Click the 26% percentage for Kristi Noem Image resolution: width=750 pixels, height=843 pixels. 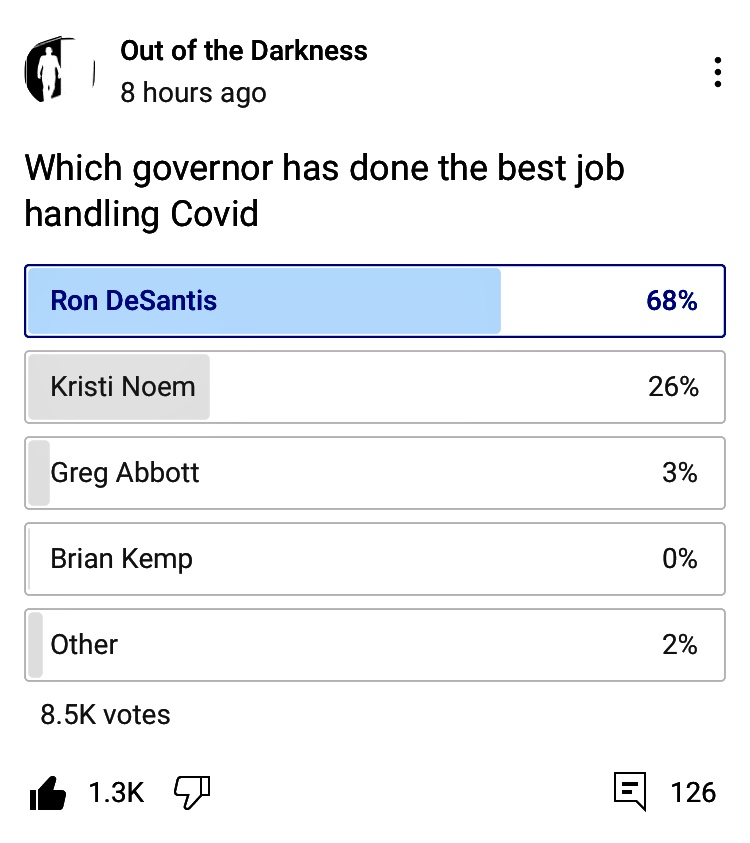pos(672,387)
